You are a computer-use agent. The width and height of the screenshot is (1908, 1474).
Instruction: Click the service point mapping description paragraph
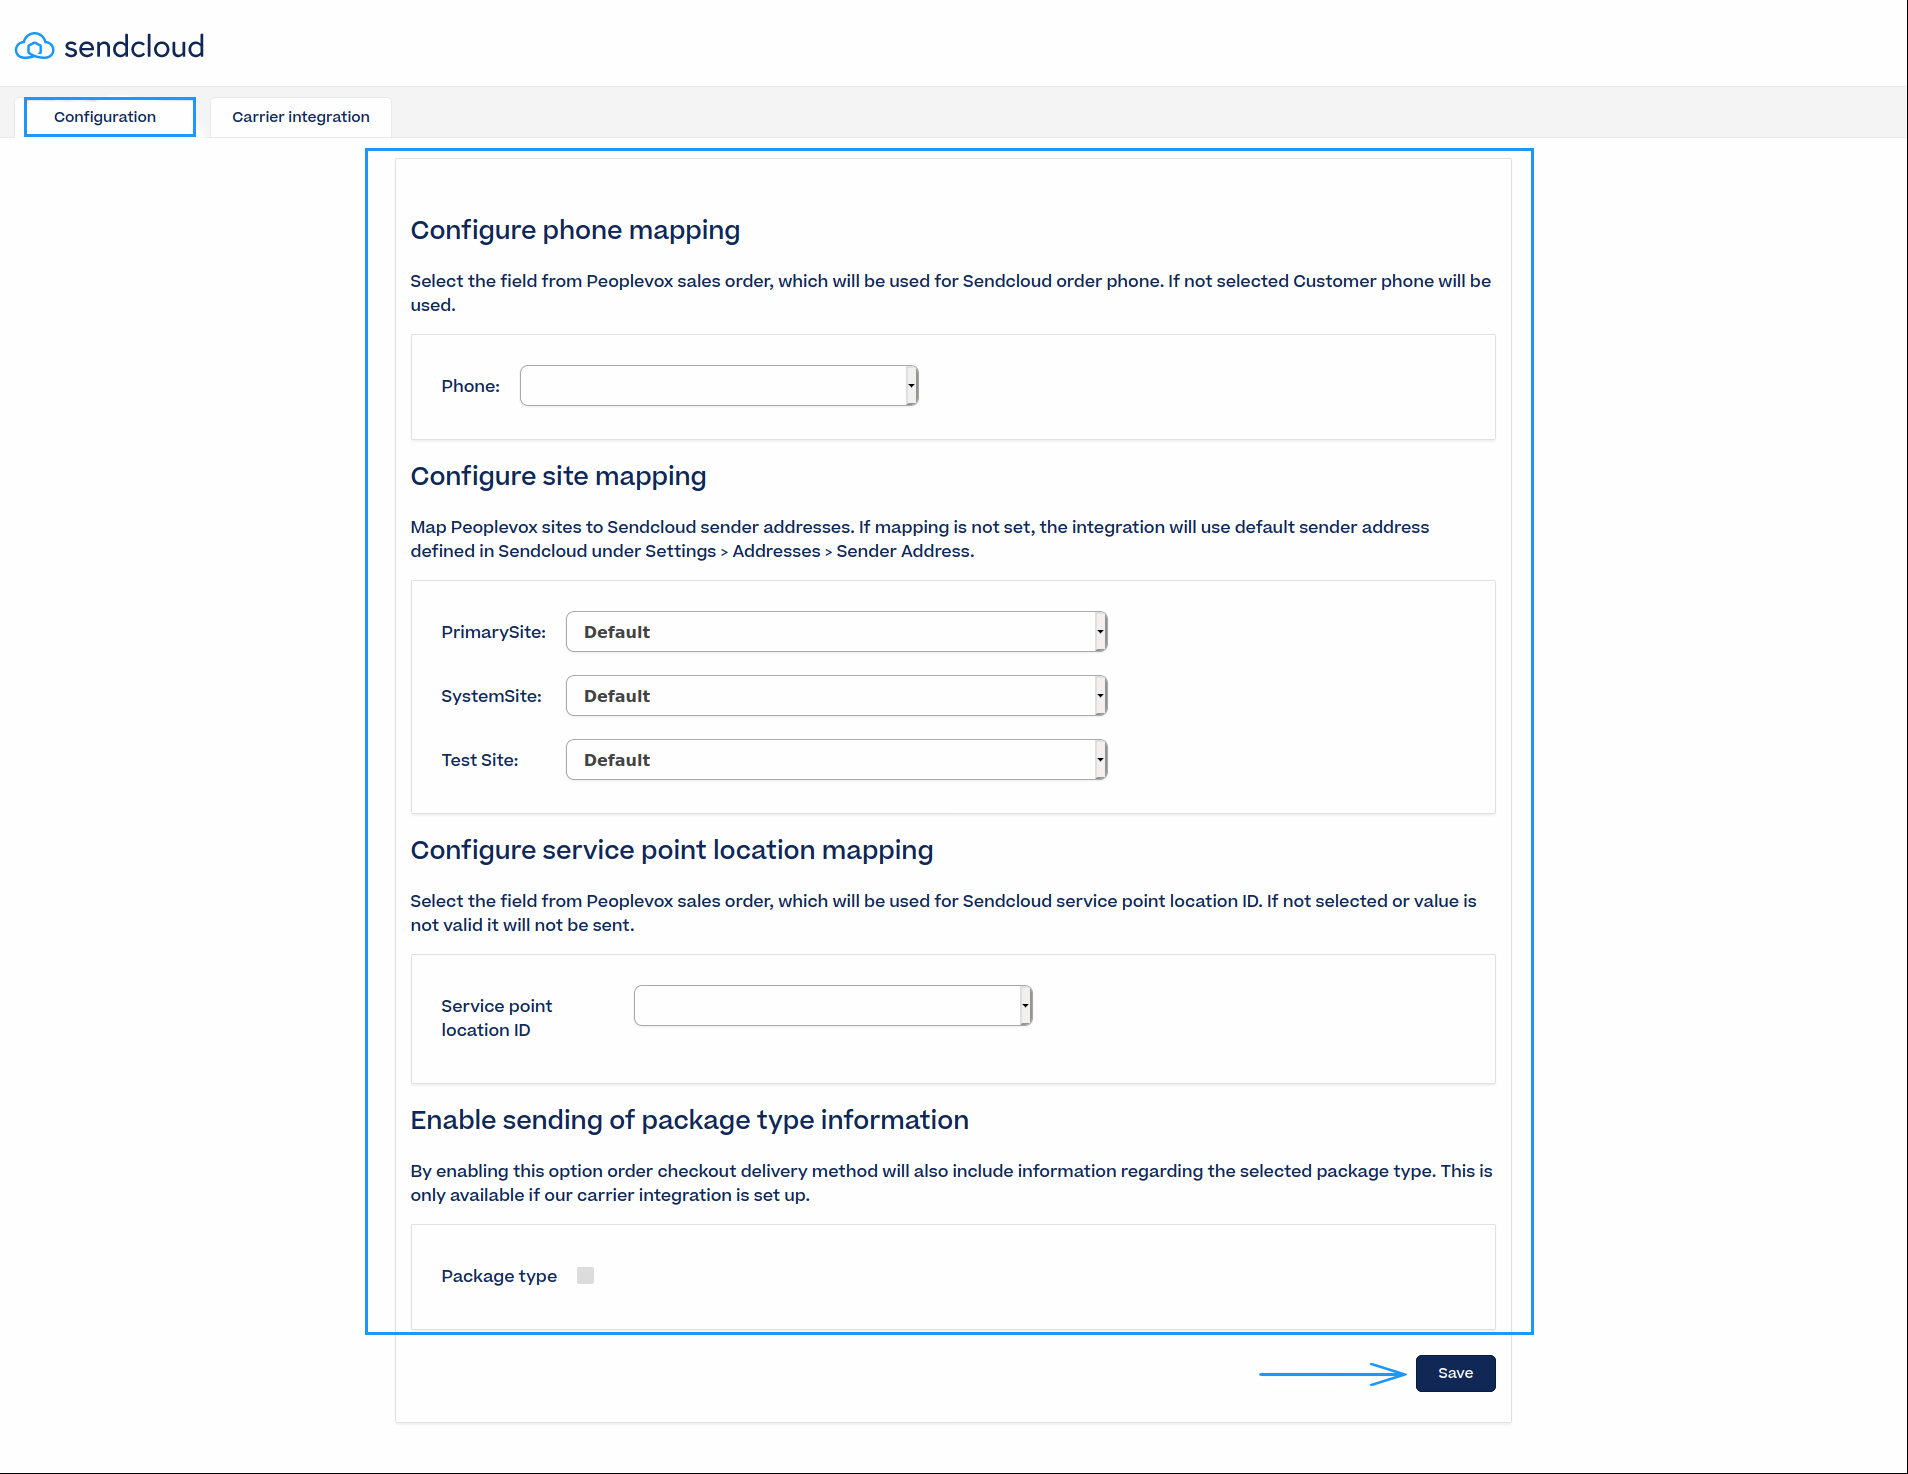[x=944, y=913]
